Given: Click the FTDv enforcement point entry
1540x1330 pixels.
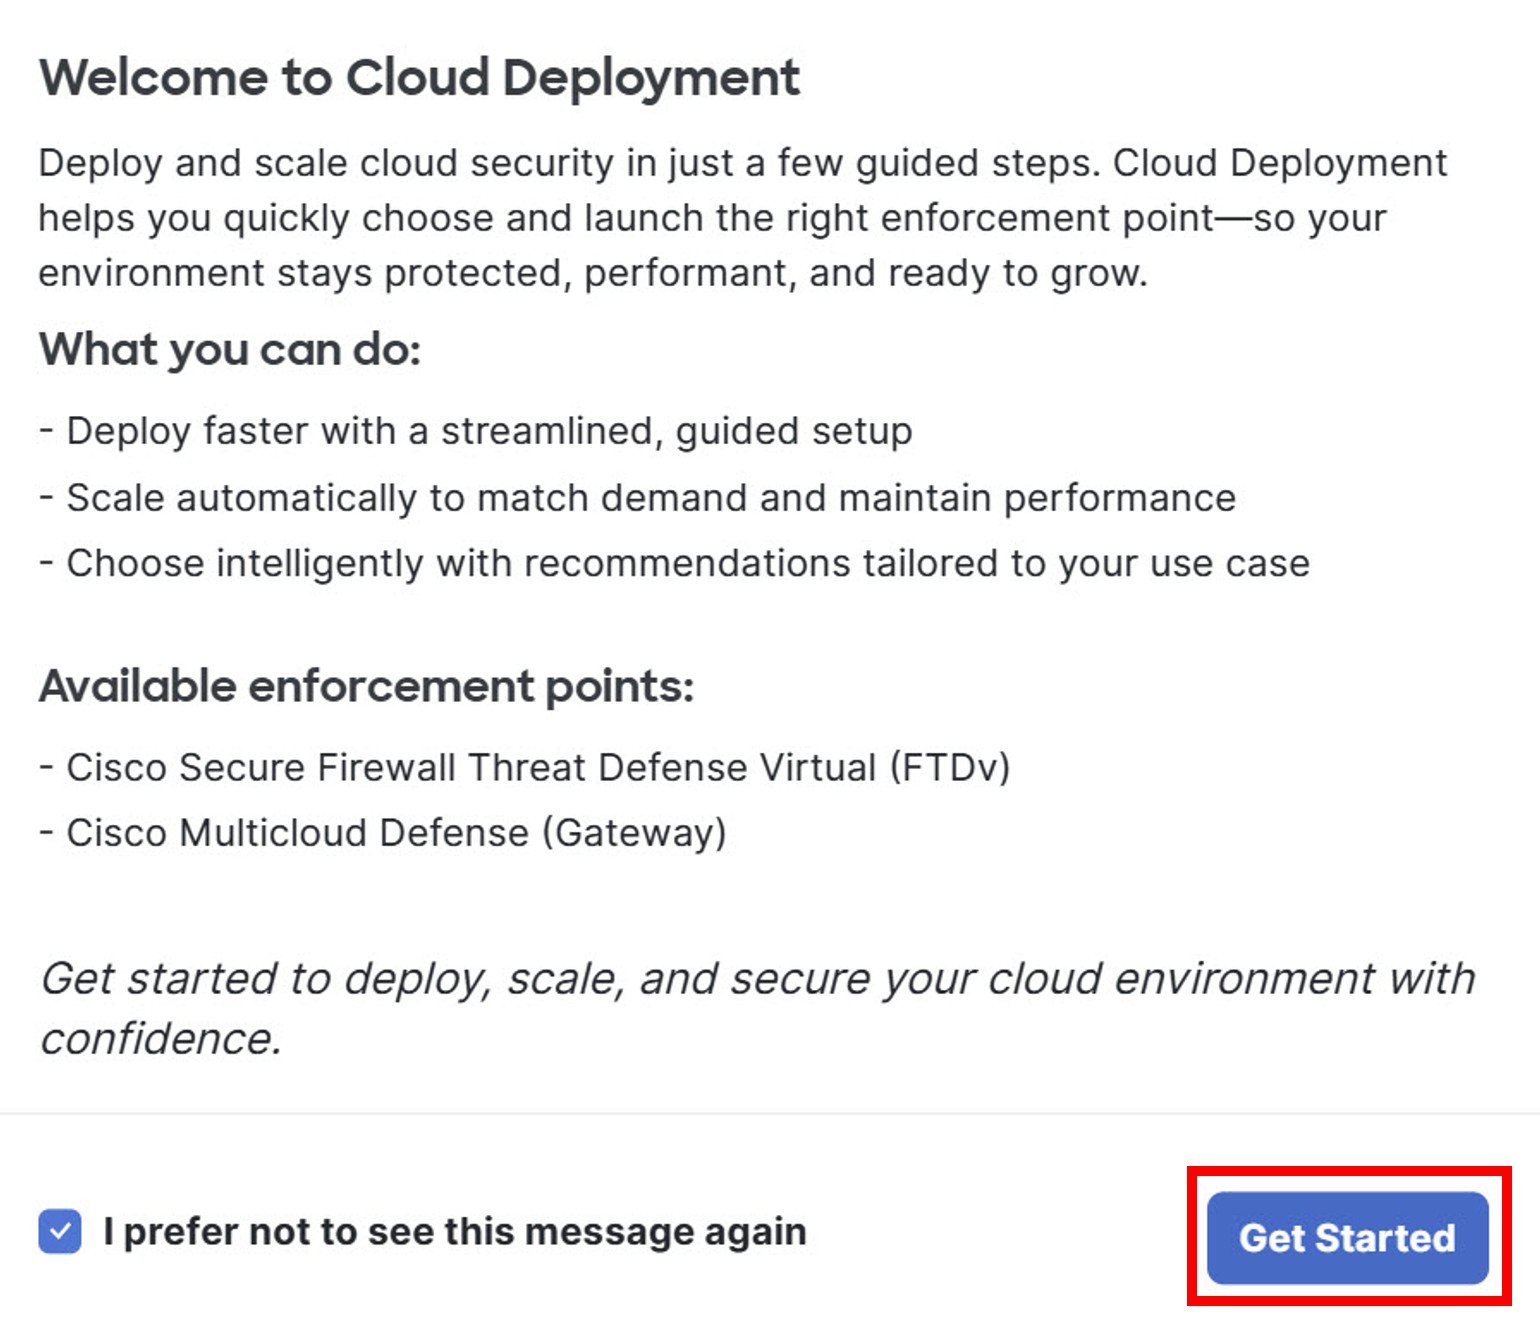Looking at the screenshot, I should 525,767.
